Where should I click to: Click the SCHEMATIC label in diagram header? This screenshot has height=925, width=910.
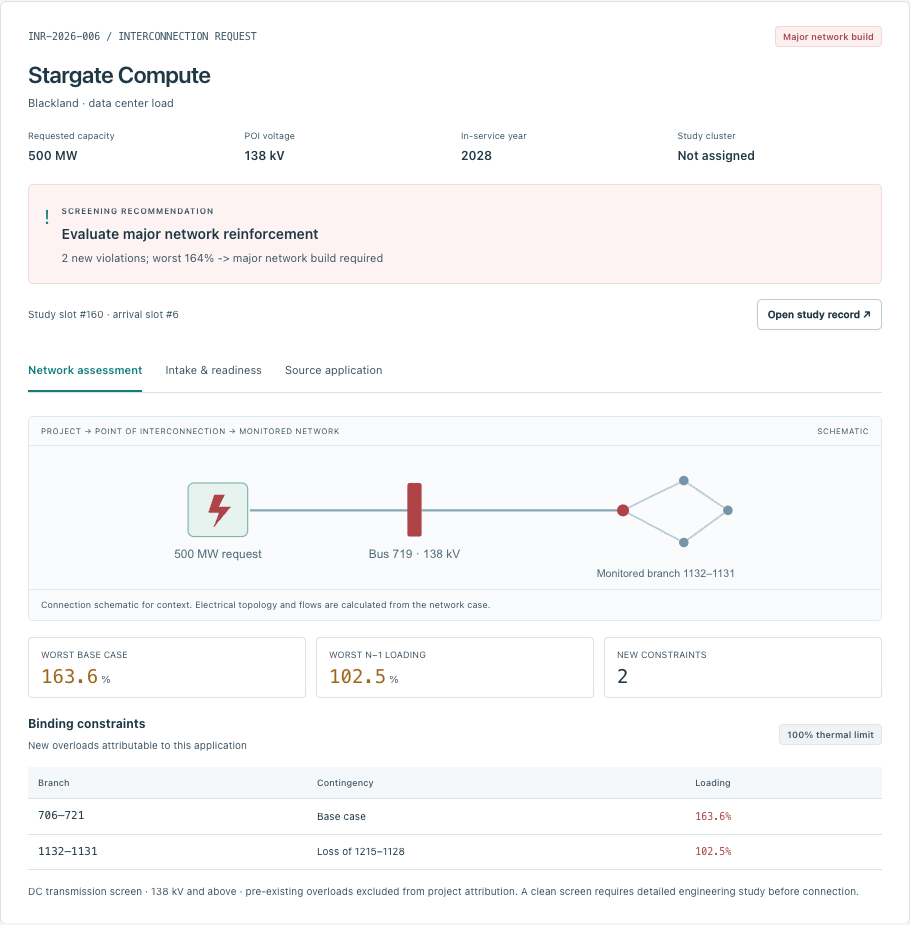pos(842,431)
